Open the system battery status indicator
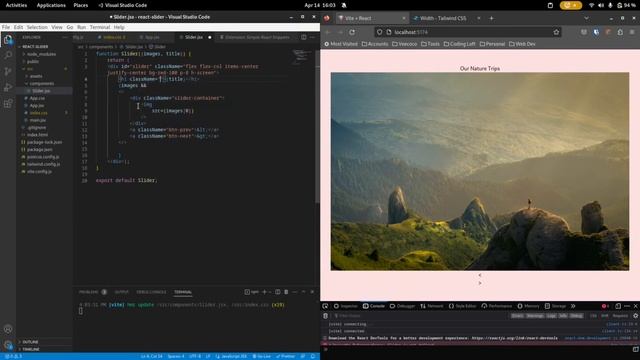This screenshot has height=360, width=640. pyautogui.click(x=626, y=5)
